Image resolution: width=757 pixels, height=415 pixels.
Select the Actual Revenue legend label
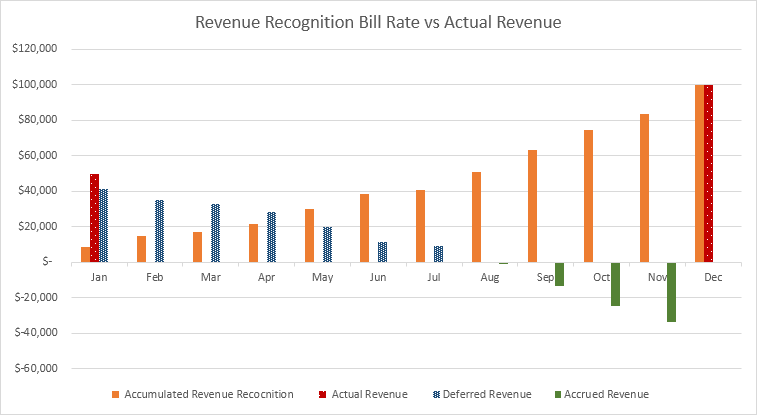(373, 394)
